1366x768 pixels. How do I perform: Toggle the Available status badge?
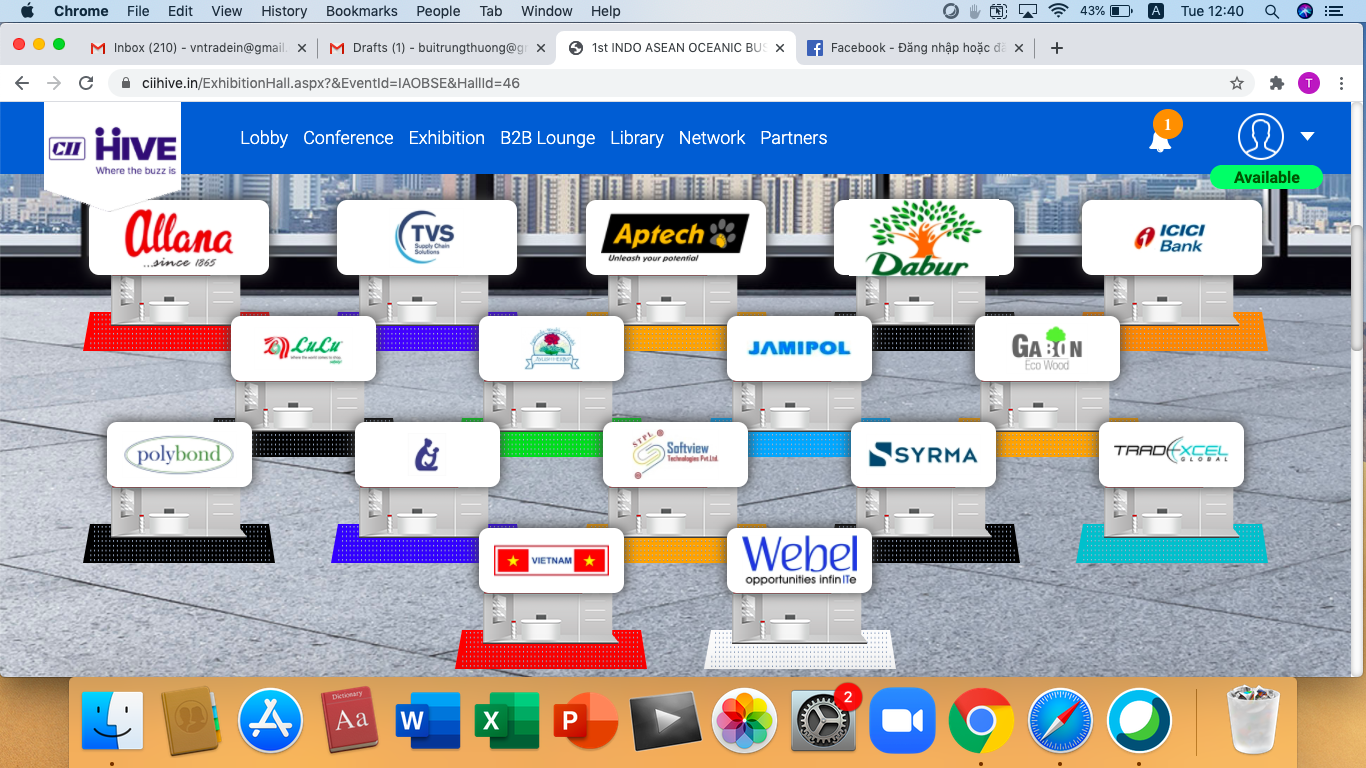pos(1266,177)
